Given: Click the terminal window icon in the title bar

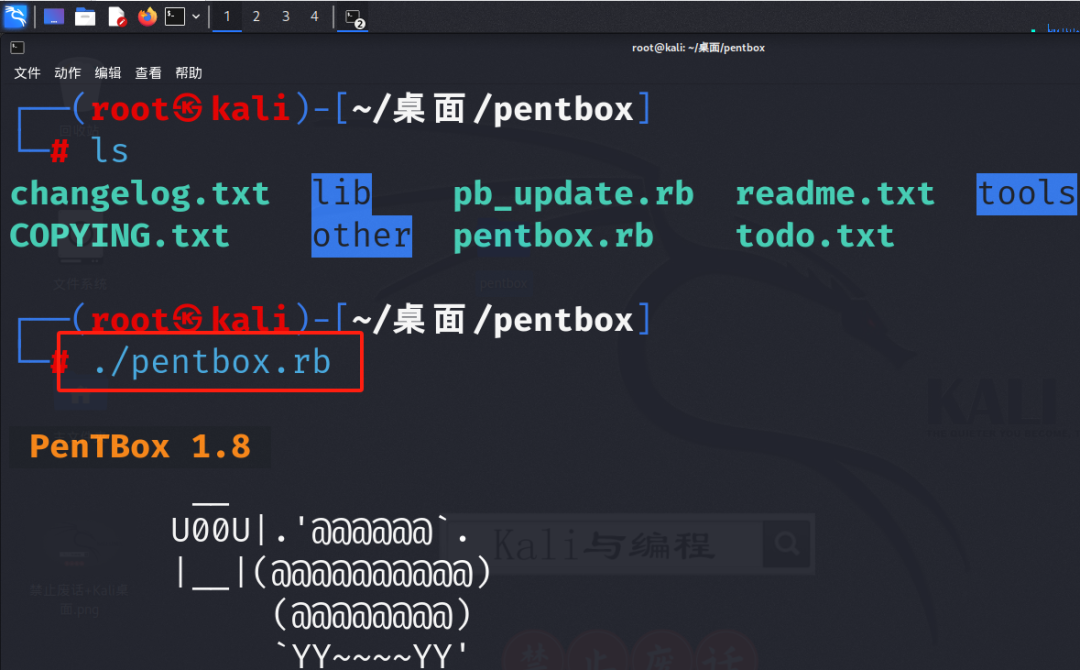Looking at the screenshot, I should pos(17,48).
